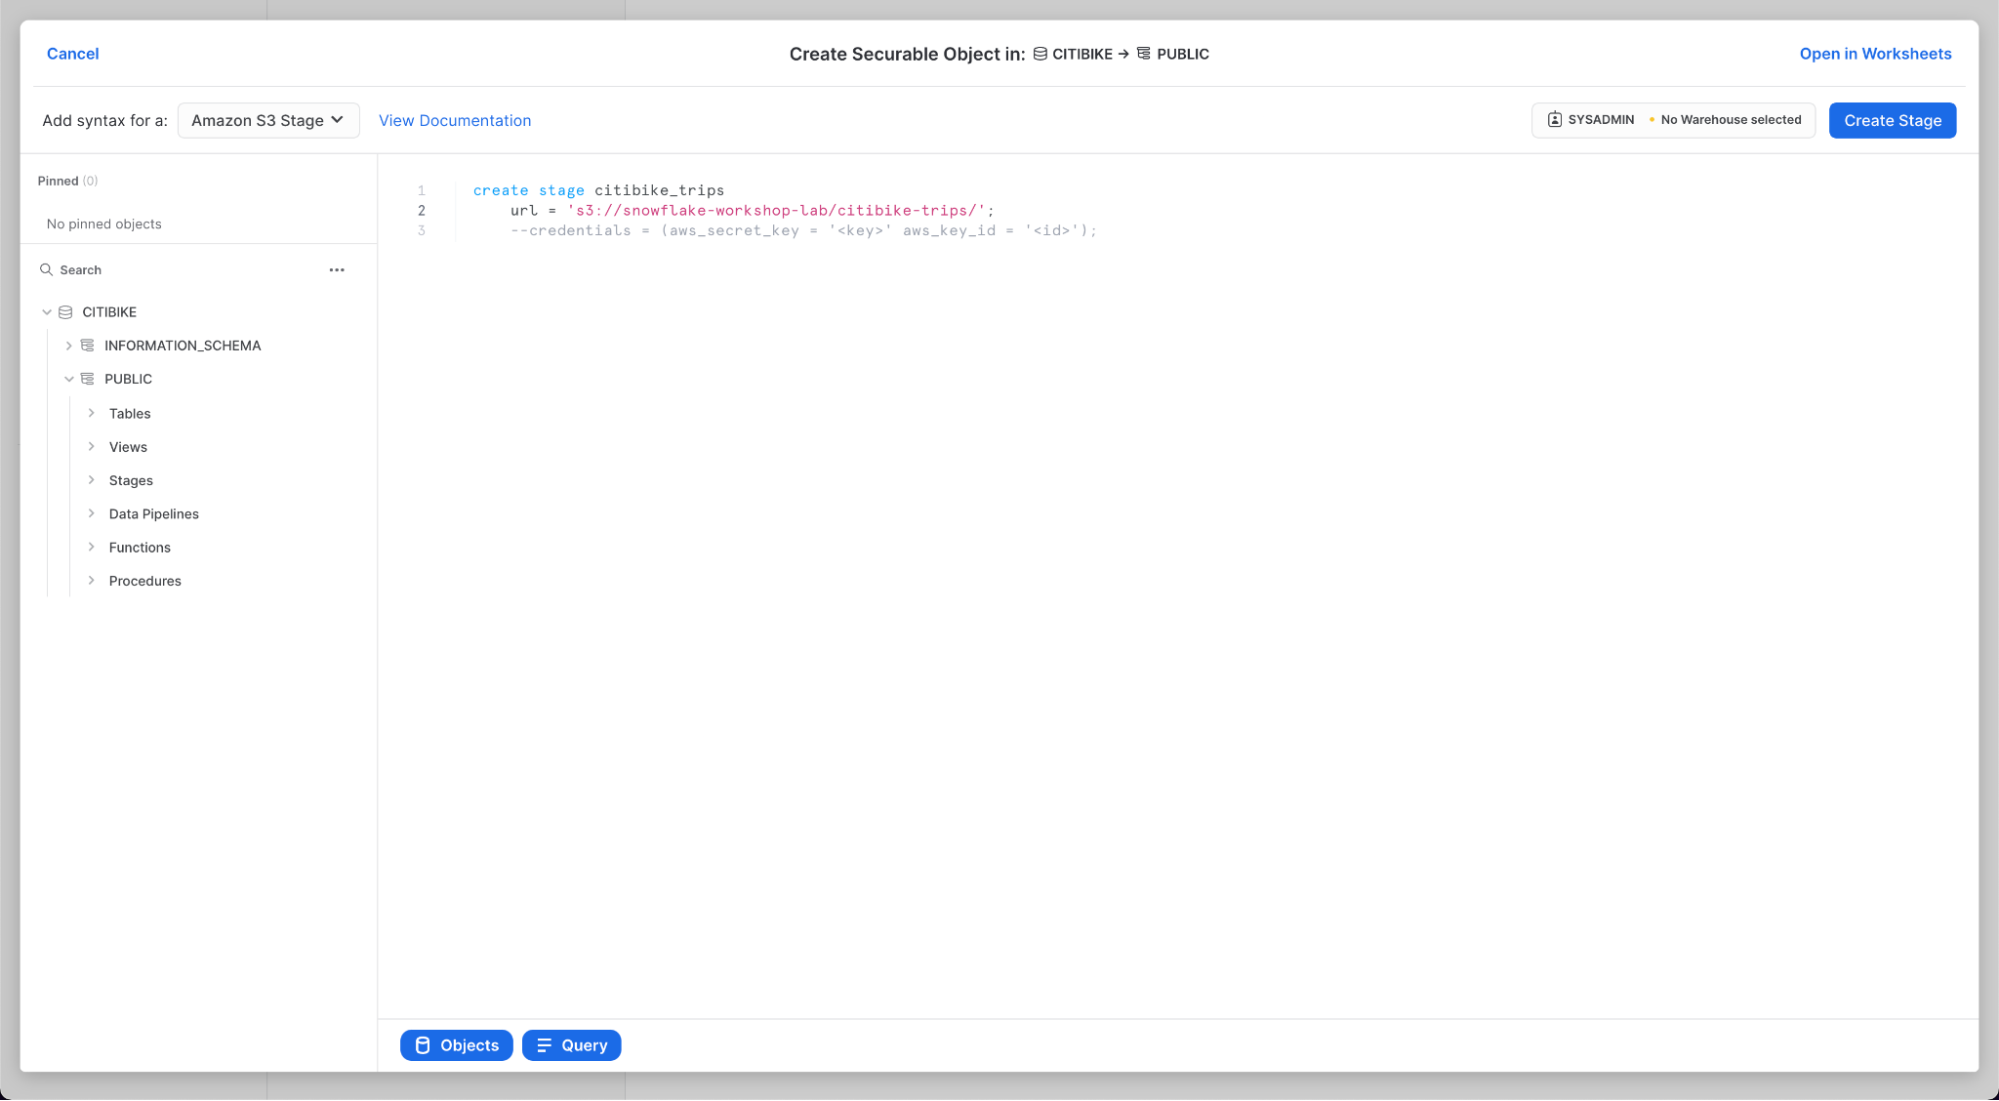Open the Amazon S3 Stage syntax dropdown
The width and height of the screenshot is (1999, 1101).
(x=268, y=120)
